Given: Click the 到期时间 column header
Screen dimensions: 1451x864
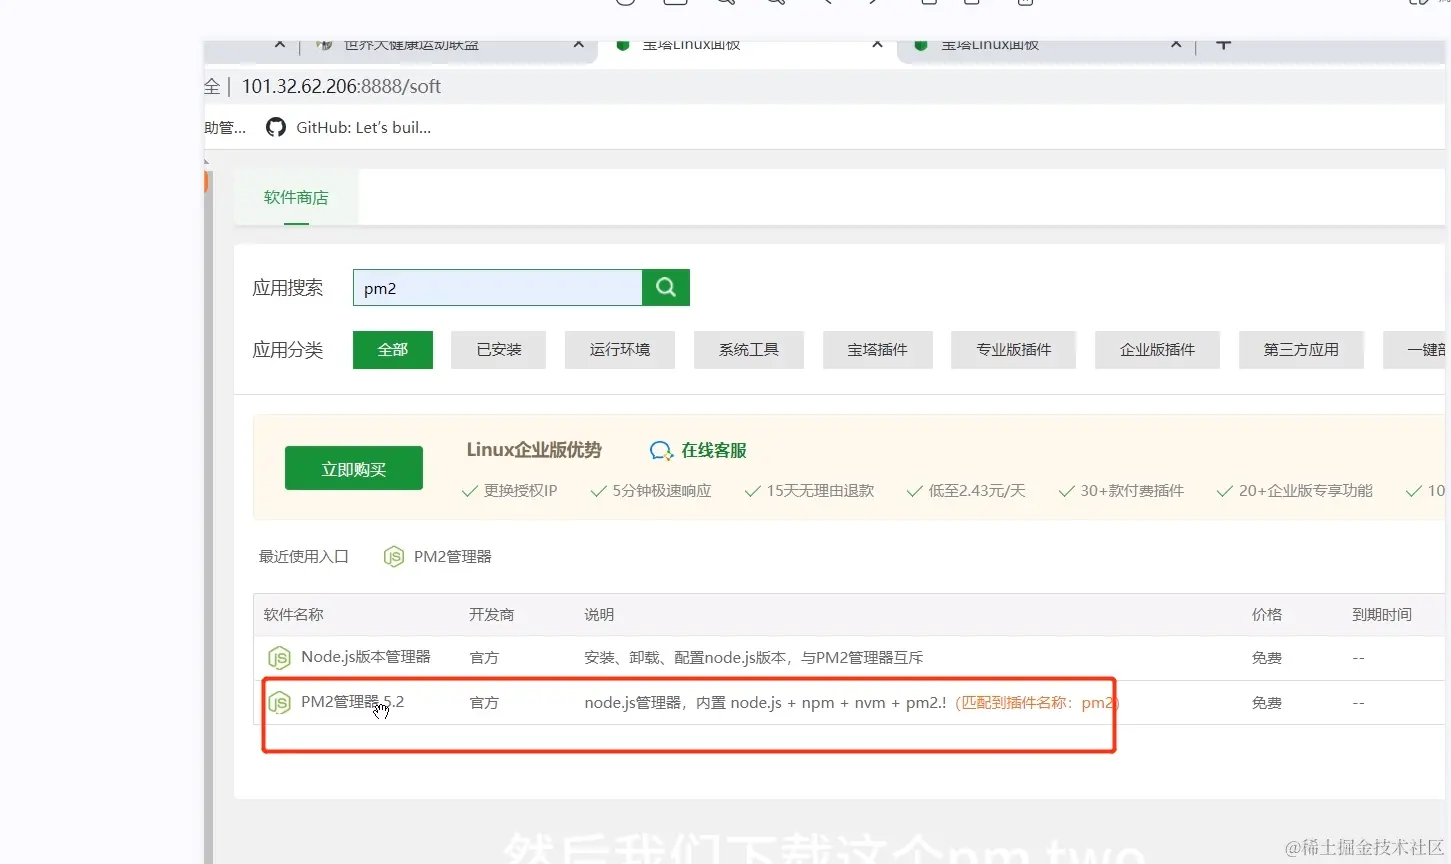Looking at the screenshot, I should 1382,615.
